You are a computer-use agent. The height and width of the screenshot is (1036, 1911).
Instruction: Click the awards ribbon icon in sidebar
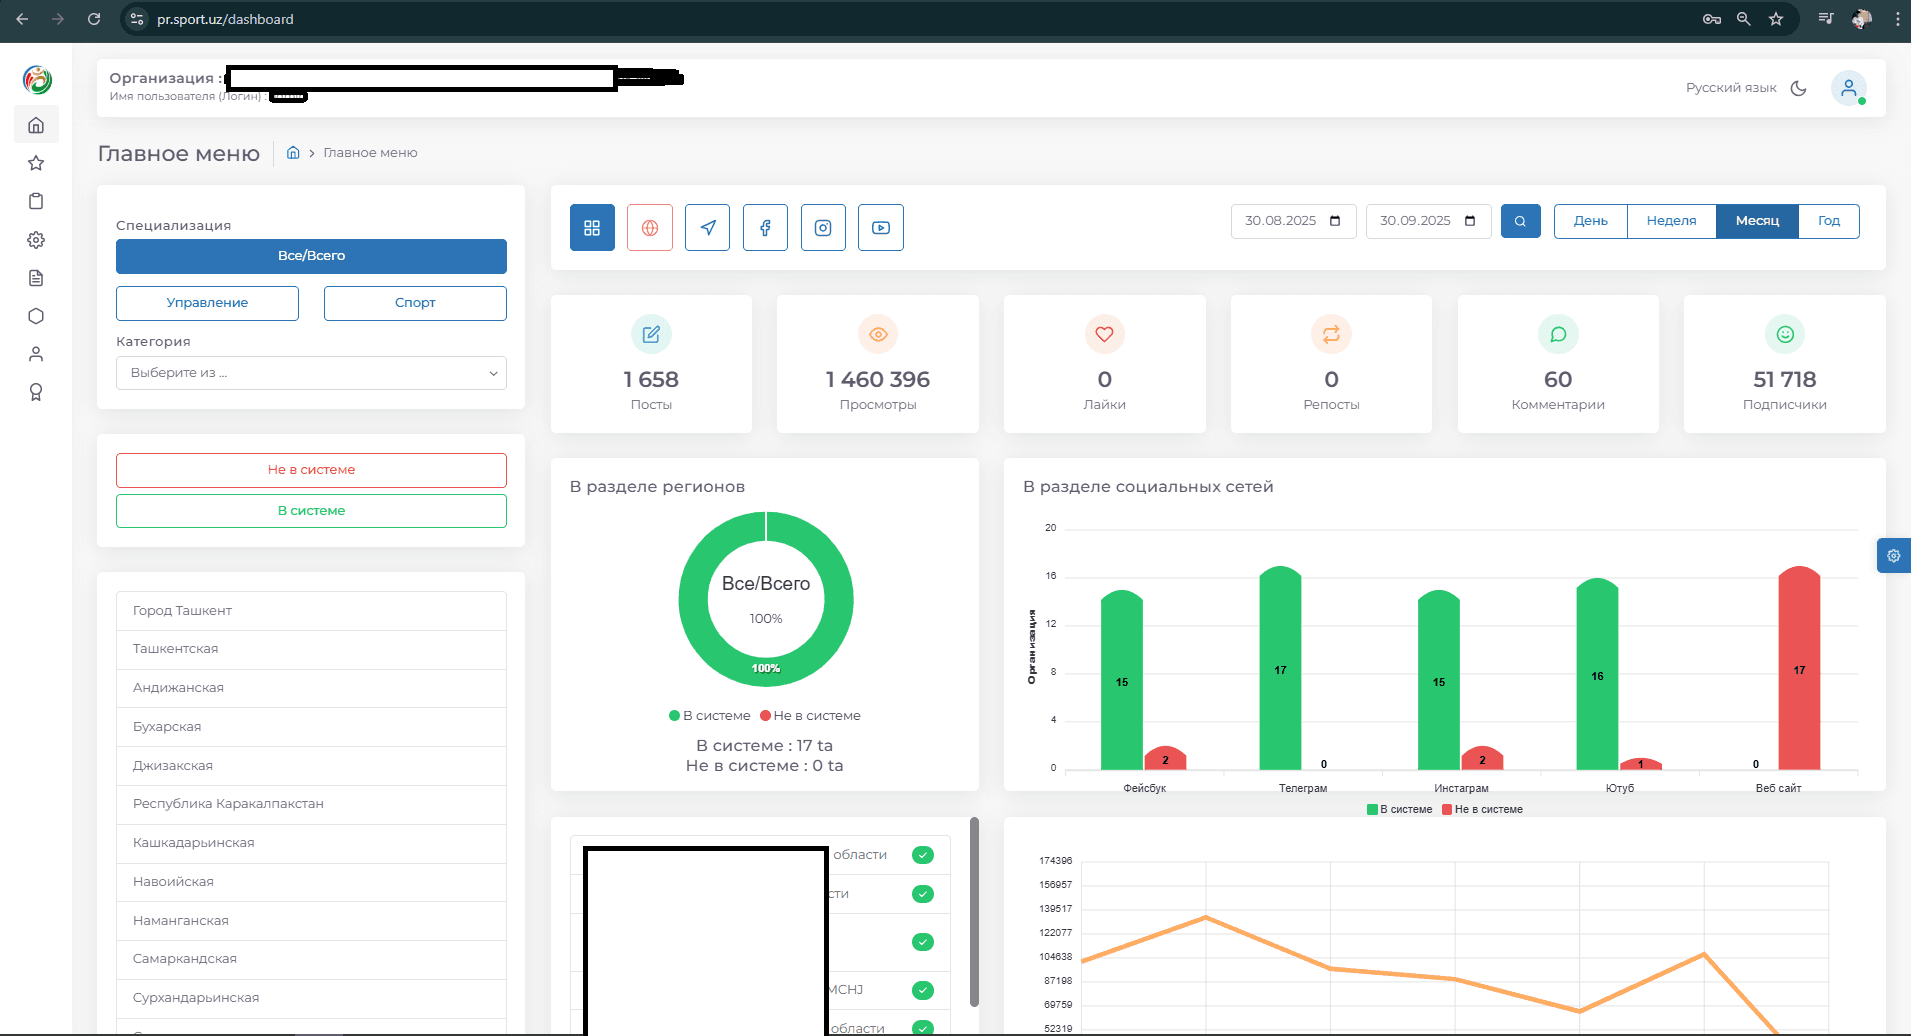pos(36,392)
